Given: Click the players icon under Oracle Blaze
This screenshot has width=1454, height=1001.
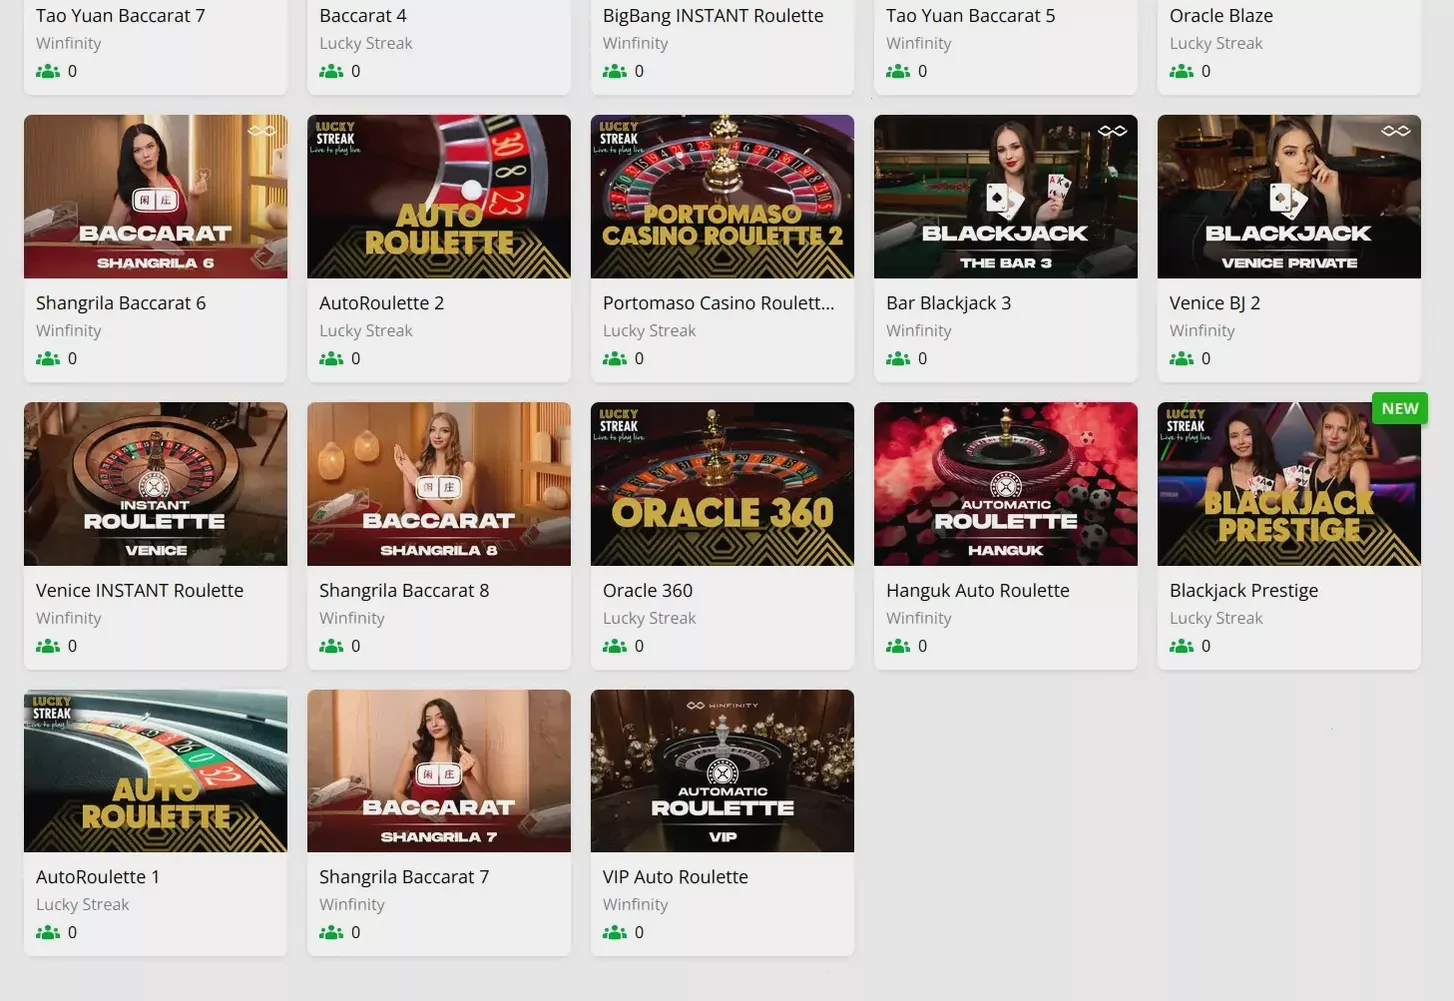Looking at the screenshot, I should [x=1182, y=71].
